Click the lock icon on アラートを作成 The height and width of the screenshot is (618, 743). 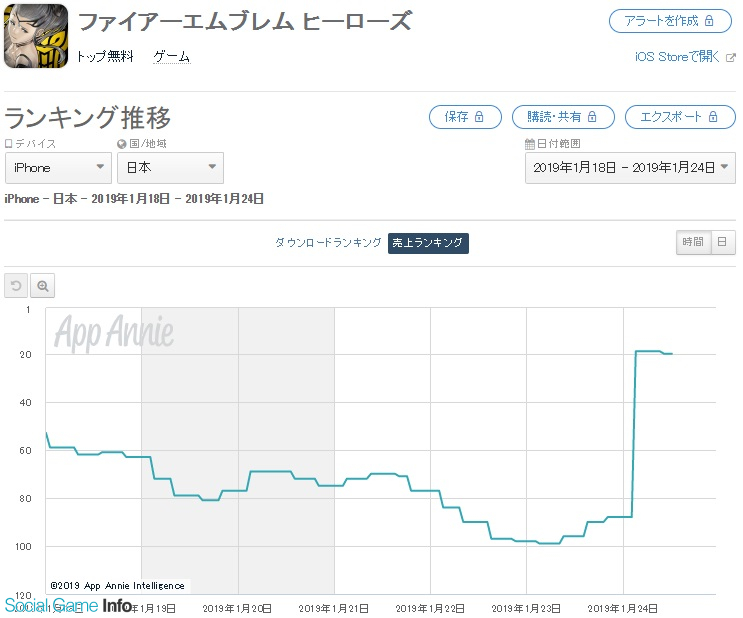(709, 21)
